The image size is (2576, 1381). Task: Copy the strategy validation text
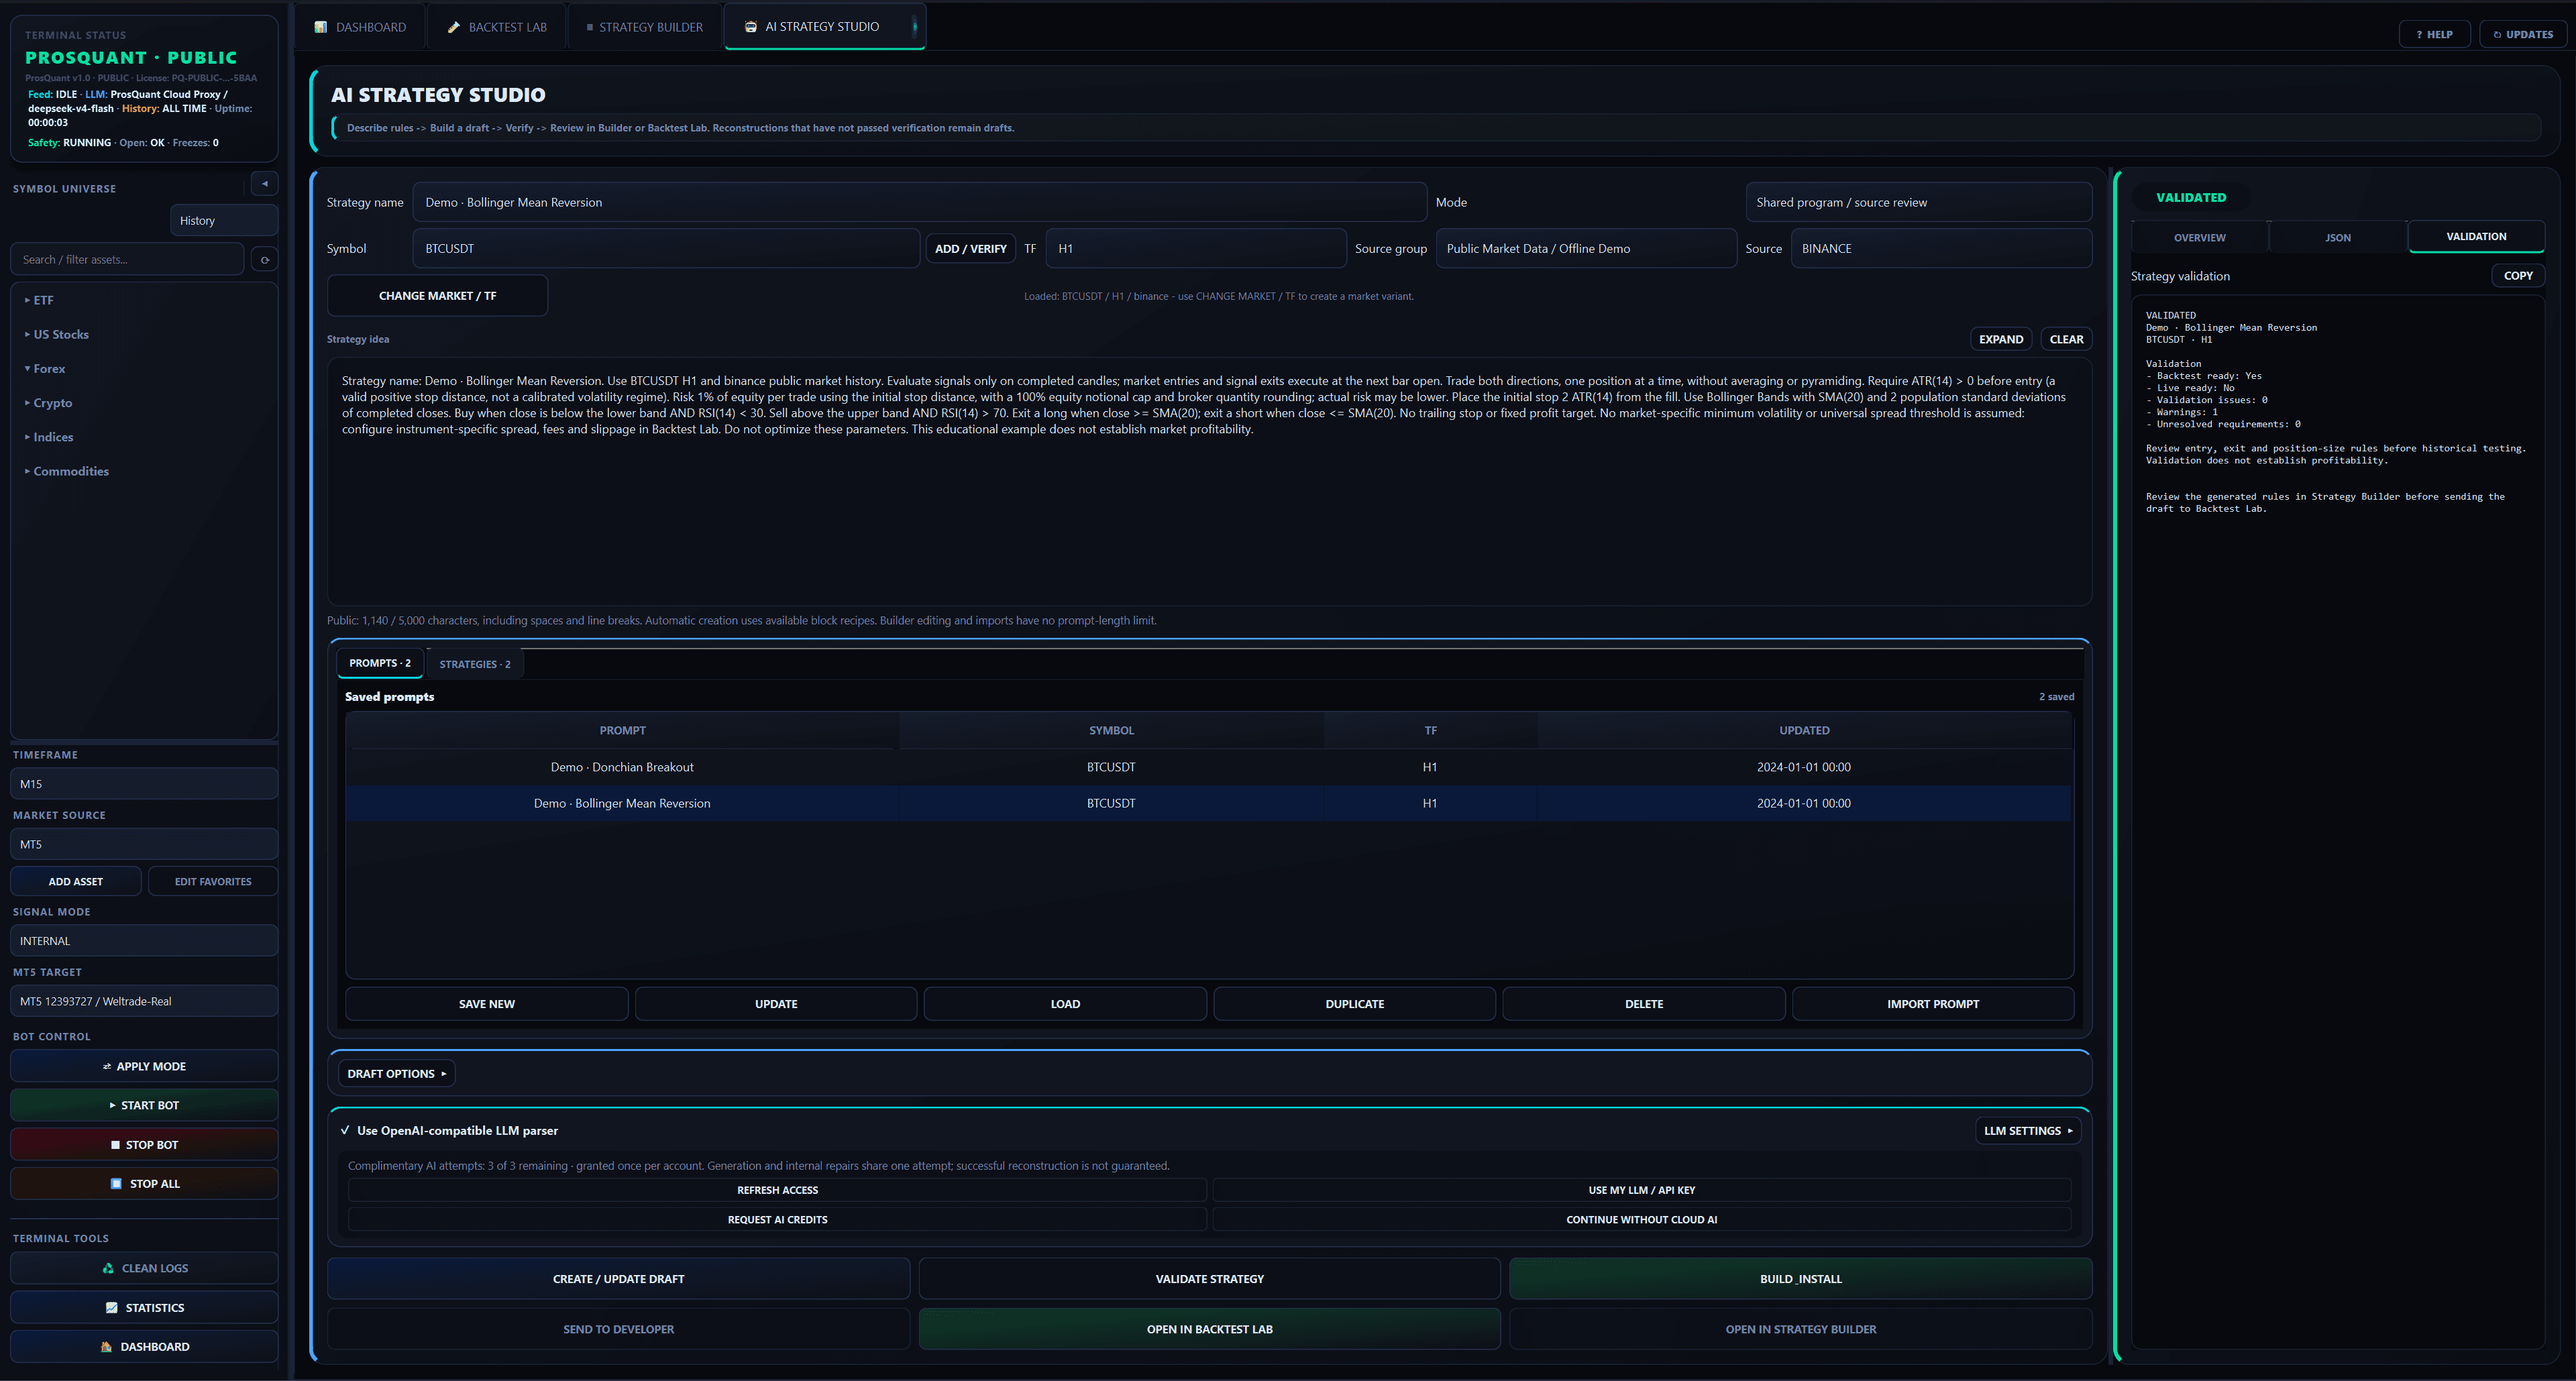(2517, 276)
